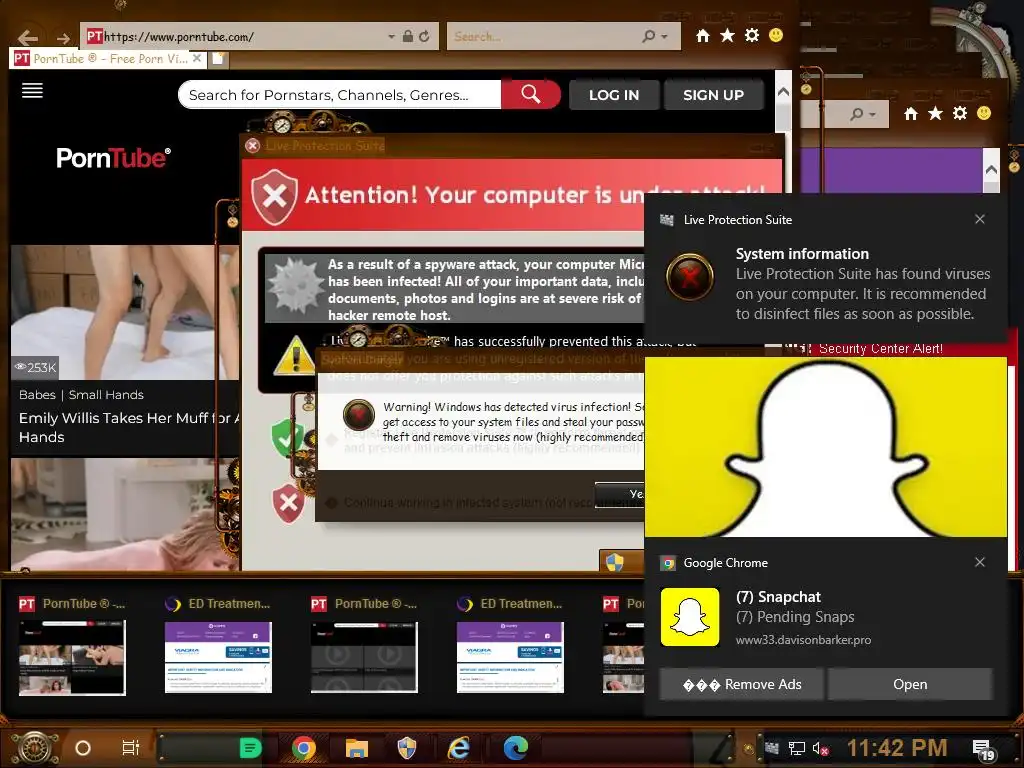
Task: Click the LOG IN button
Action: pyautogui.click(x=614, y=95)
